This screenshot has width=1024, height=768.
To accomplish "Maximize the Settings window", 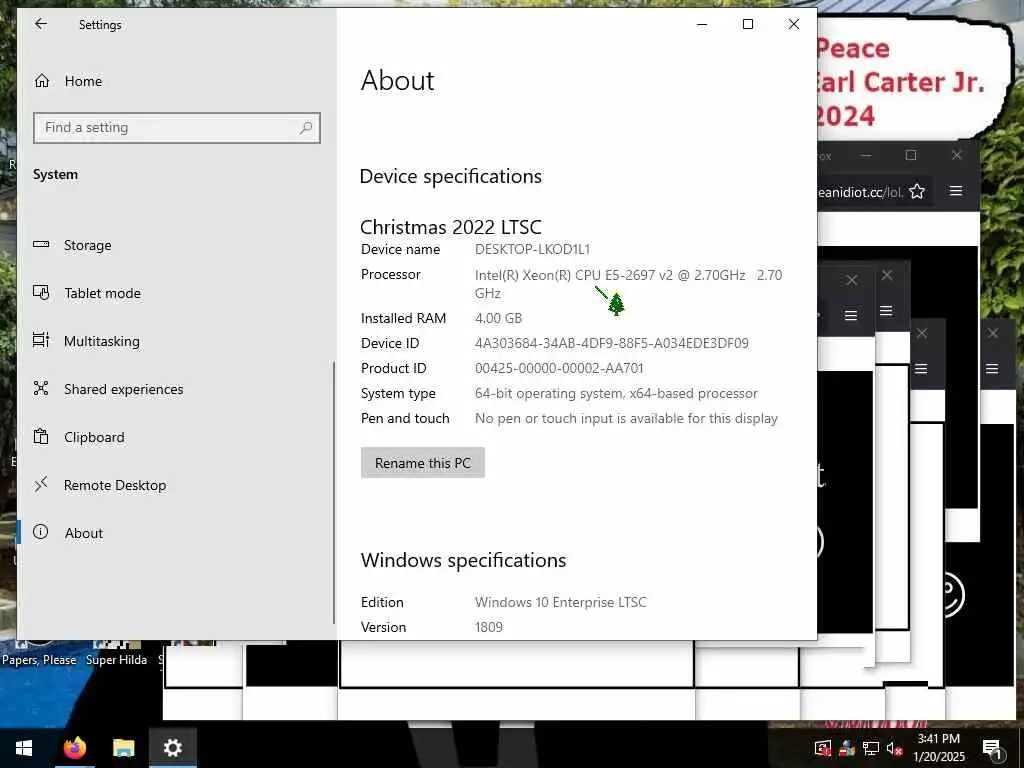I will [748, 24].
